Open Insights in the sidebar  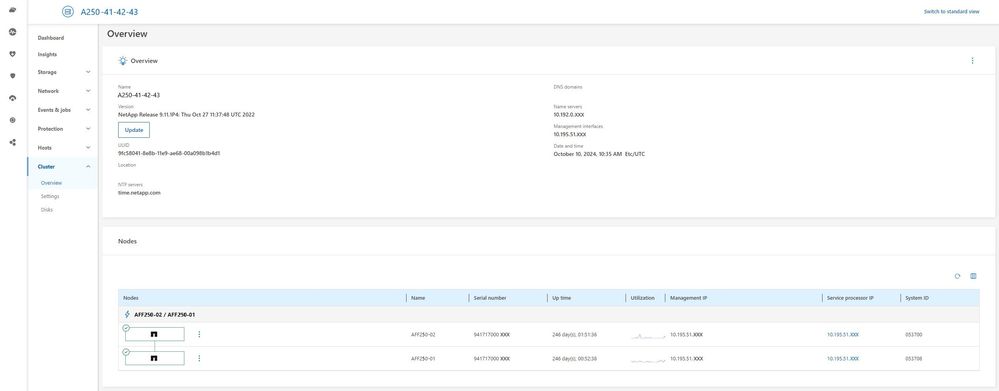point(47,54)
